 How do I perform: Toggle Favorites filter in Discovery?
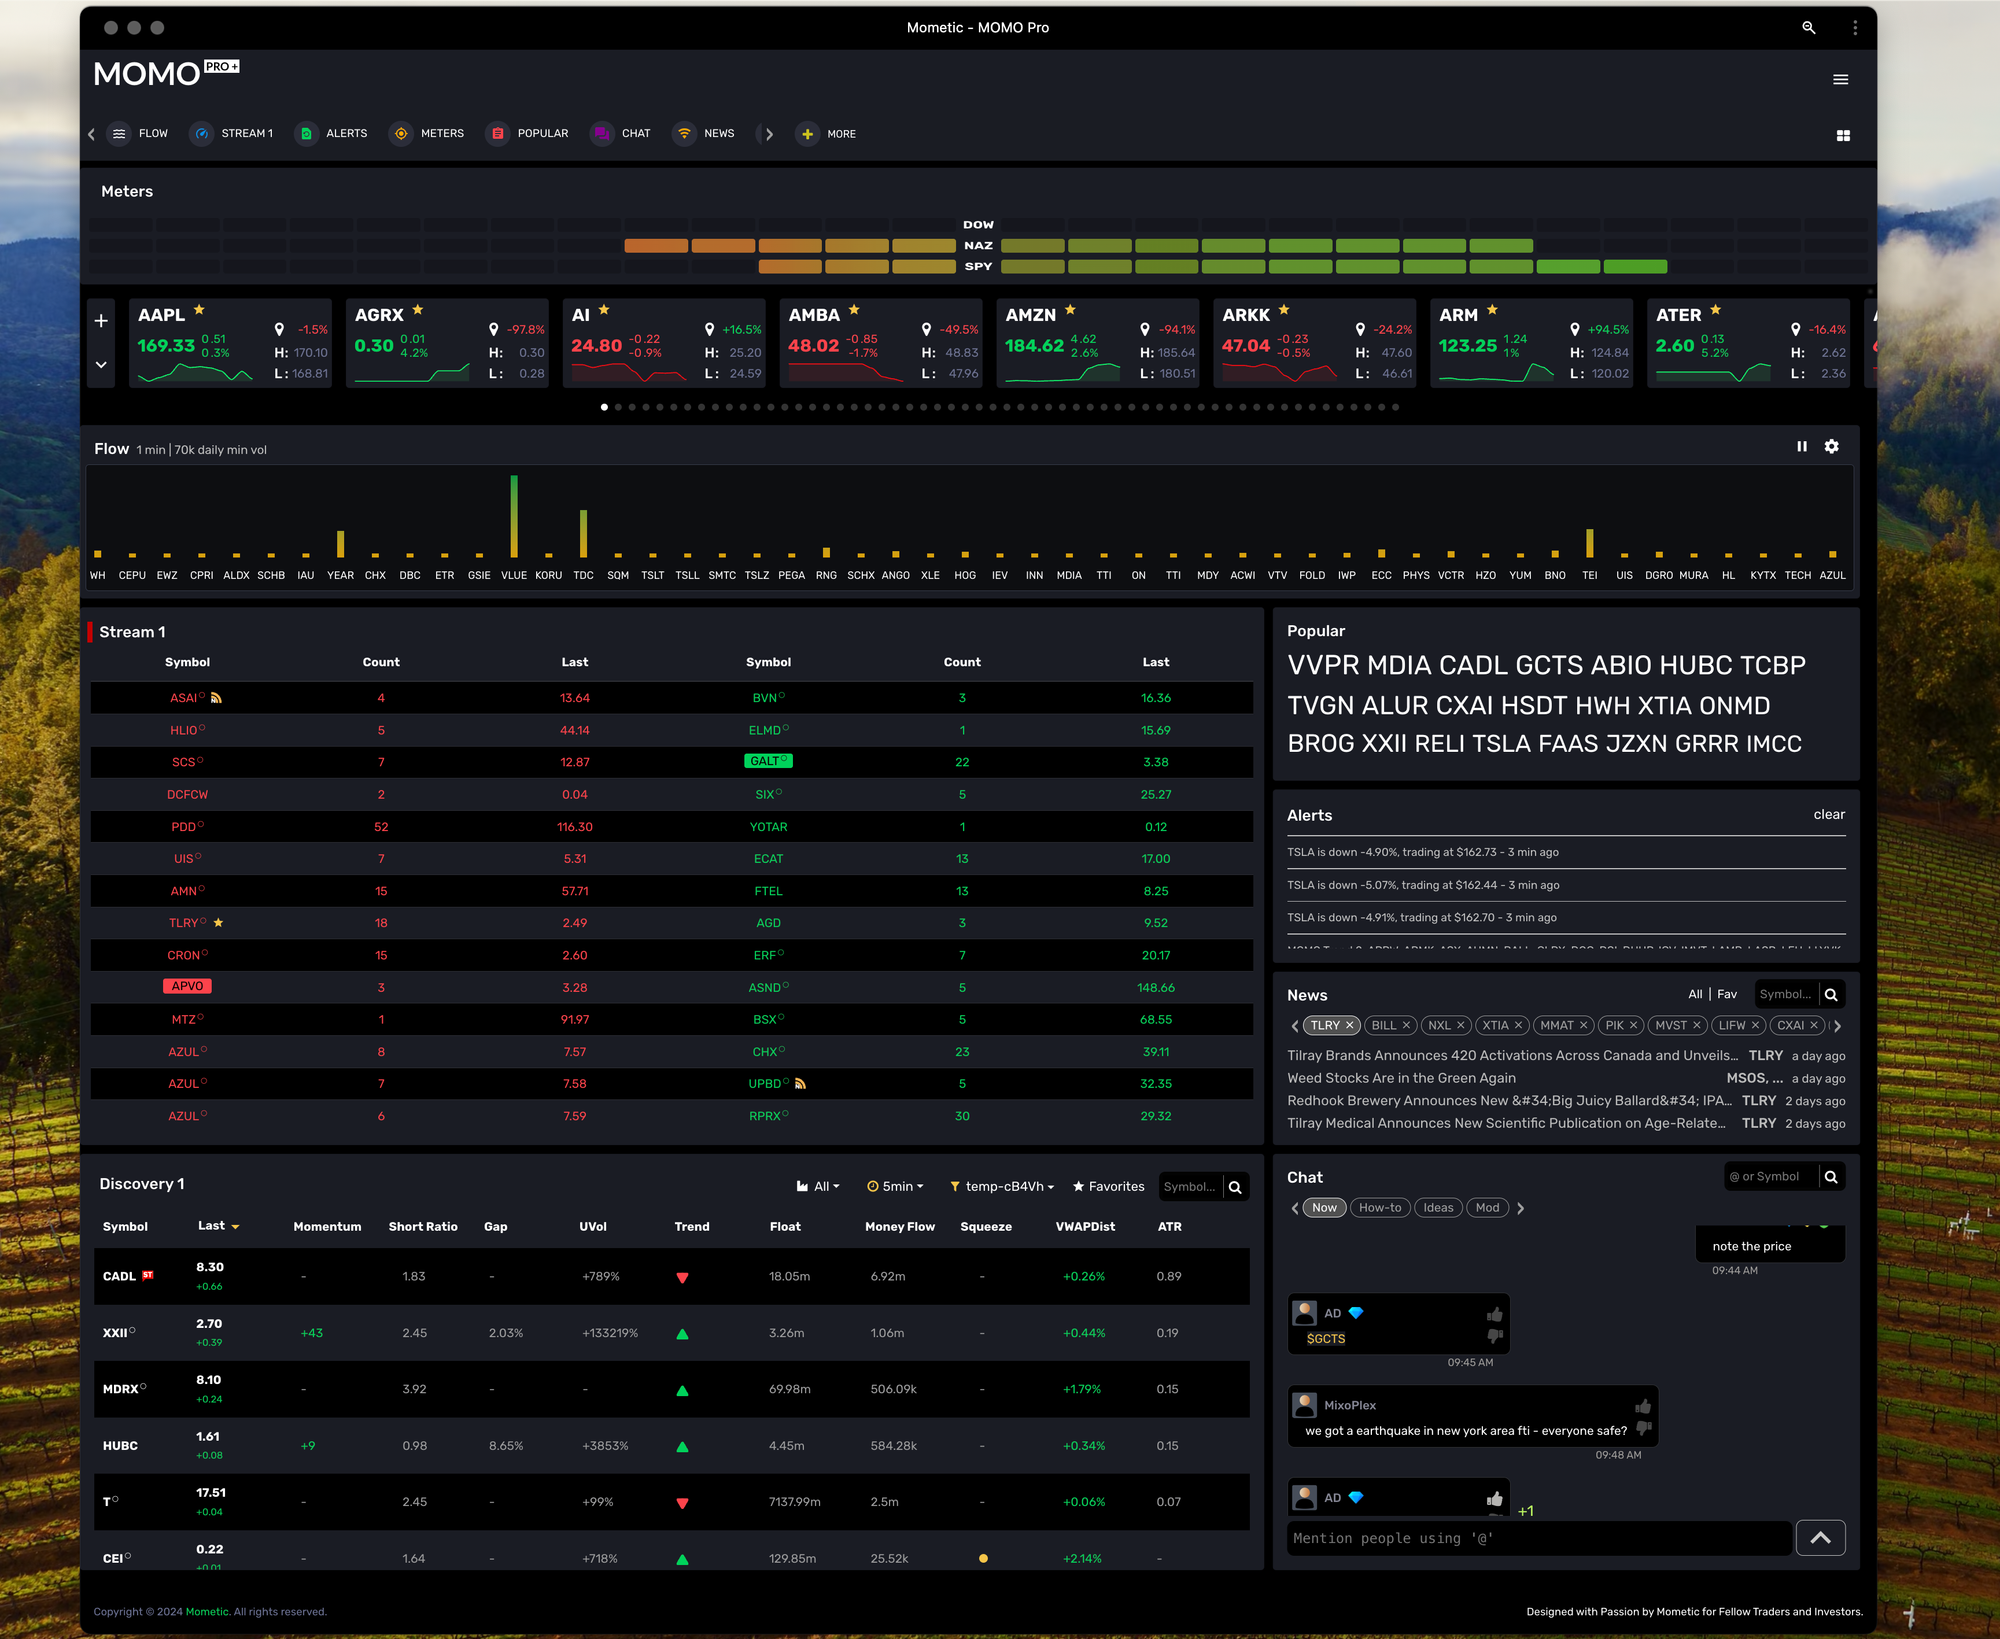click(x=1108, y=1187)
